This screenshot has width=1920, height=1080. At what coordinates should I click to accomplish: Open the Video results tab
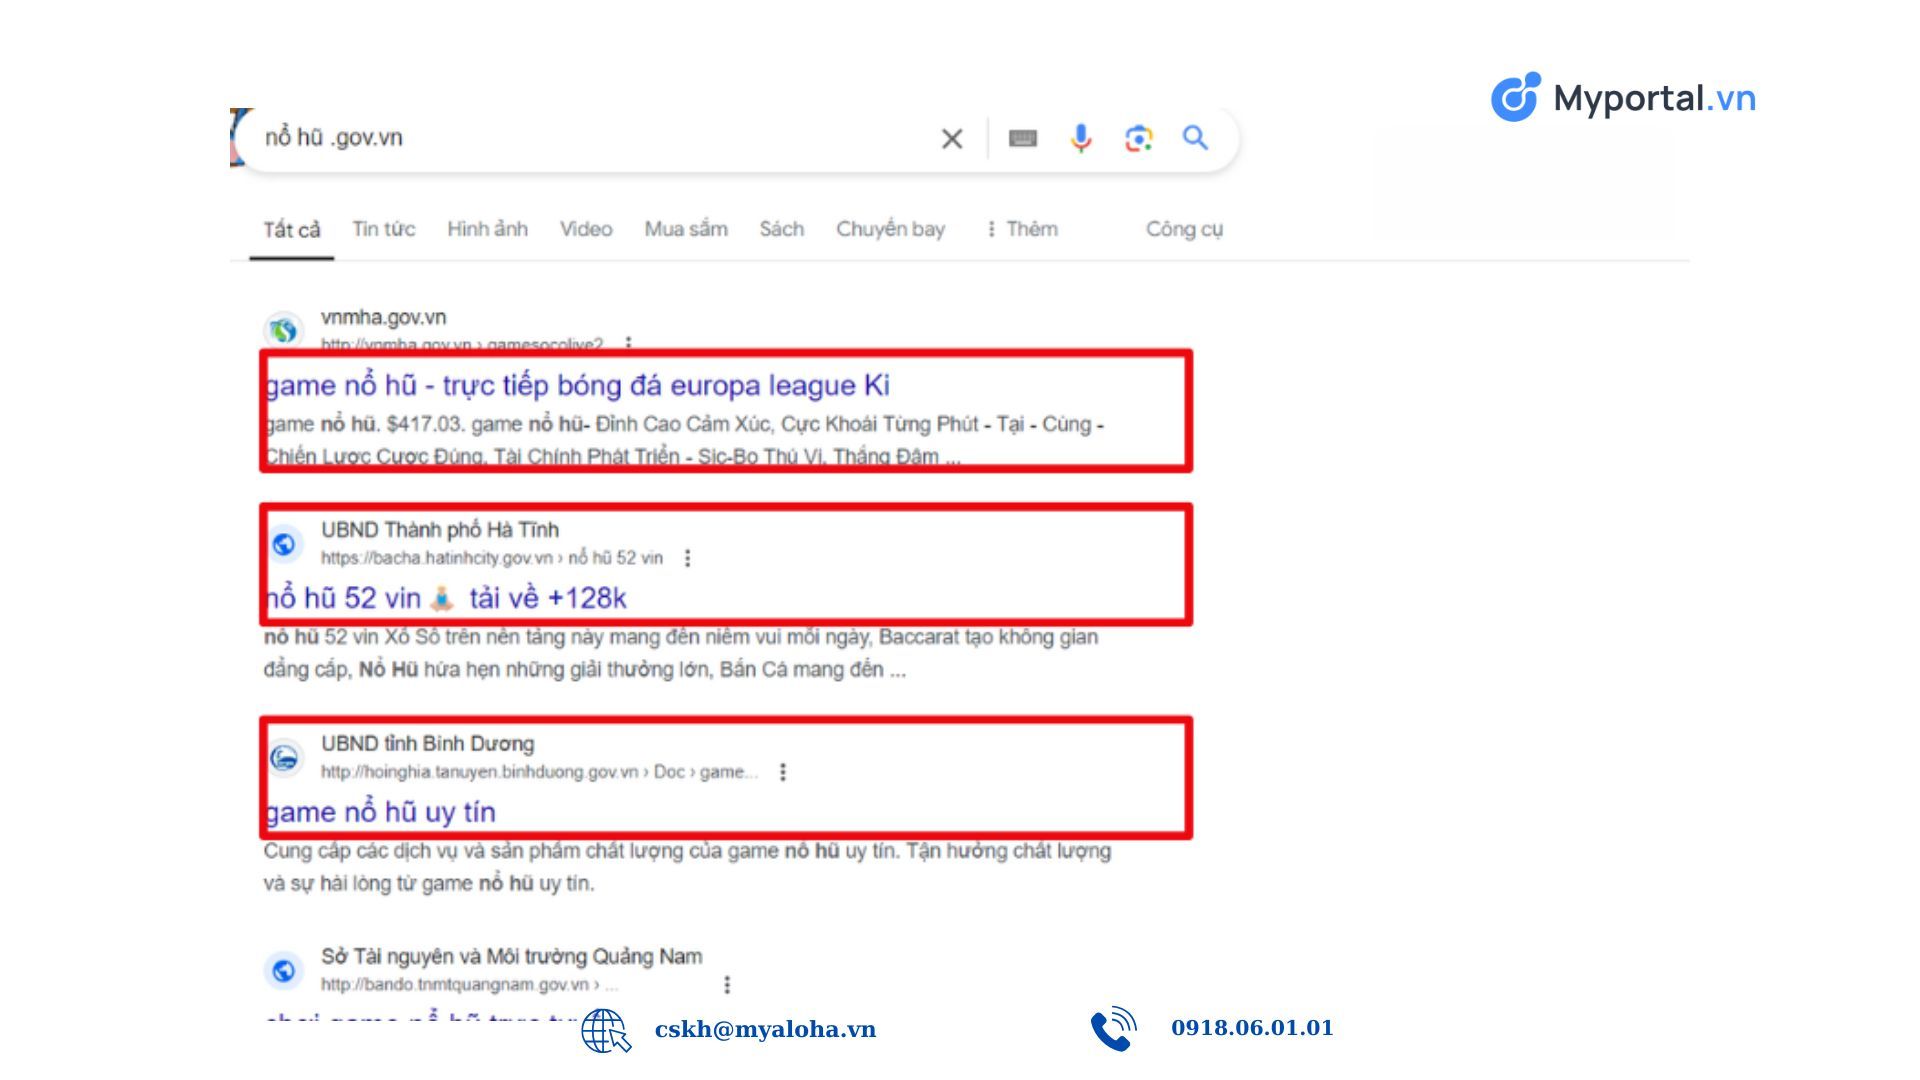585,229
